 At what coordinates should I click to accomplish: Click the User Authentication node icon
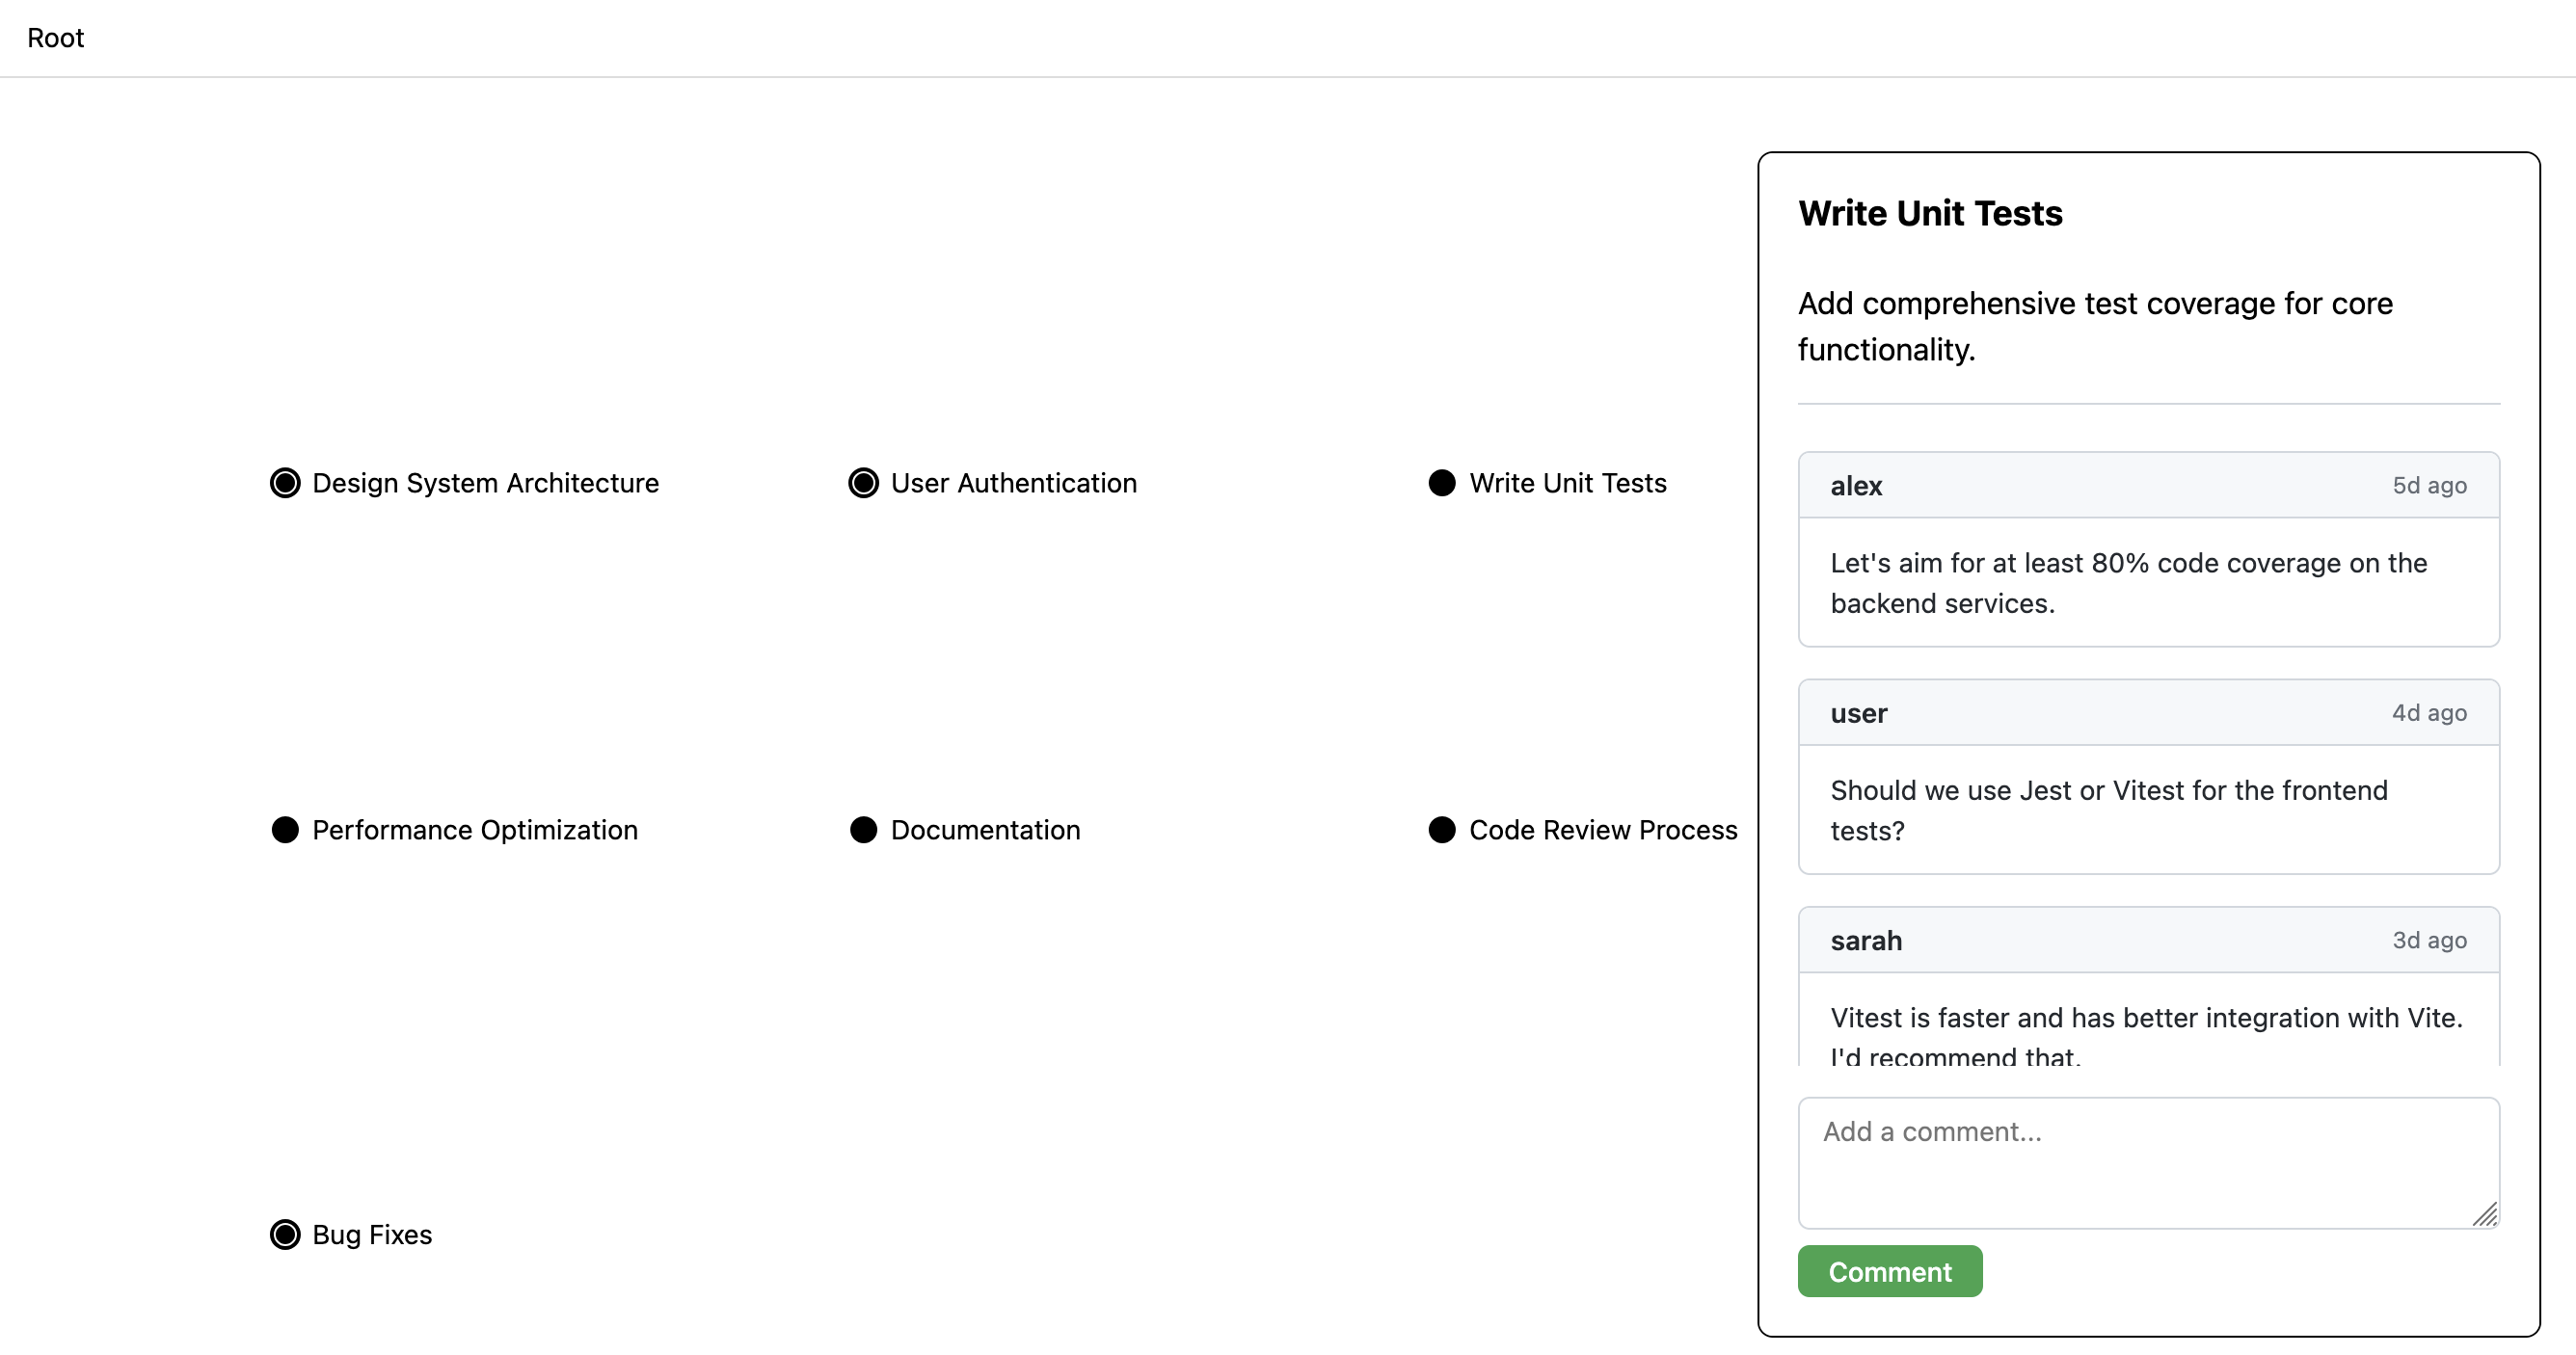pos(863,483)
